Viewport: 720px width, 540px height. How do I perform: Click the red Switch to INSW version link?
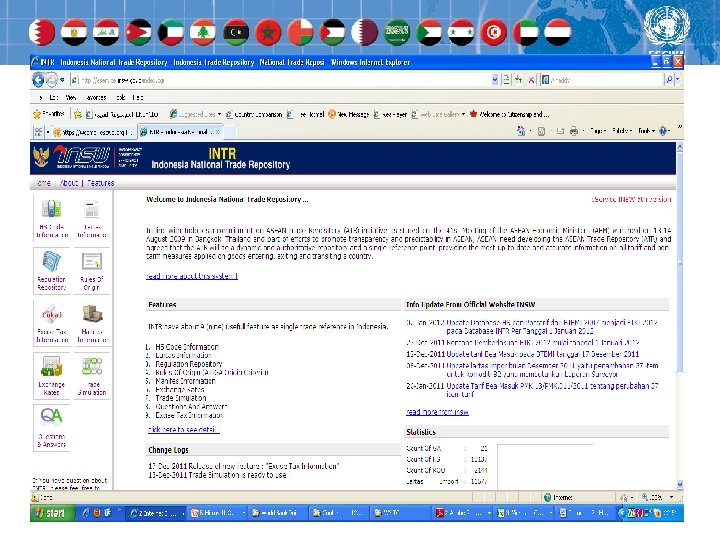pyautogui.click(x=631, y=199)
